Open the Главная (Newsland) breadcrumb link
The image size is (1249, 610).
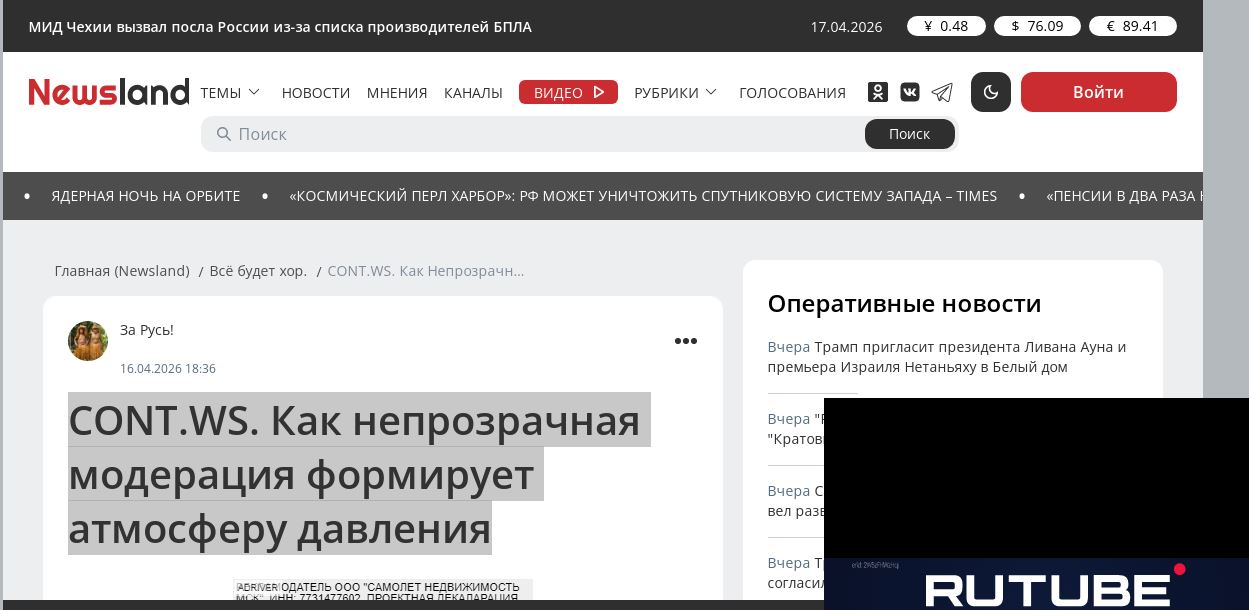pos(122,271)
